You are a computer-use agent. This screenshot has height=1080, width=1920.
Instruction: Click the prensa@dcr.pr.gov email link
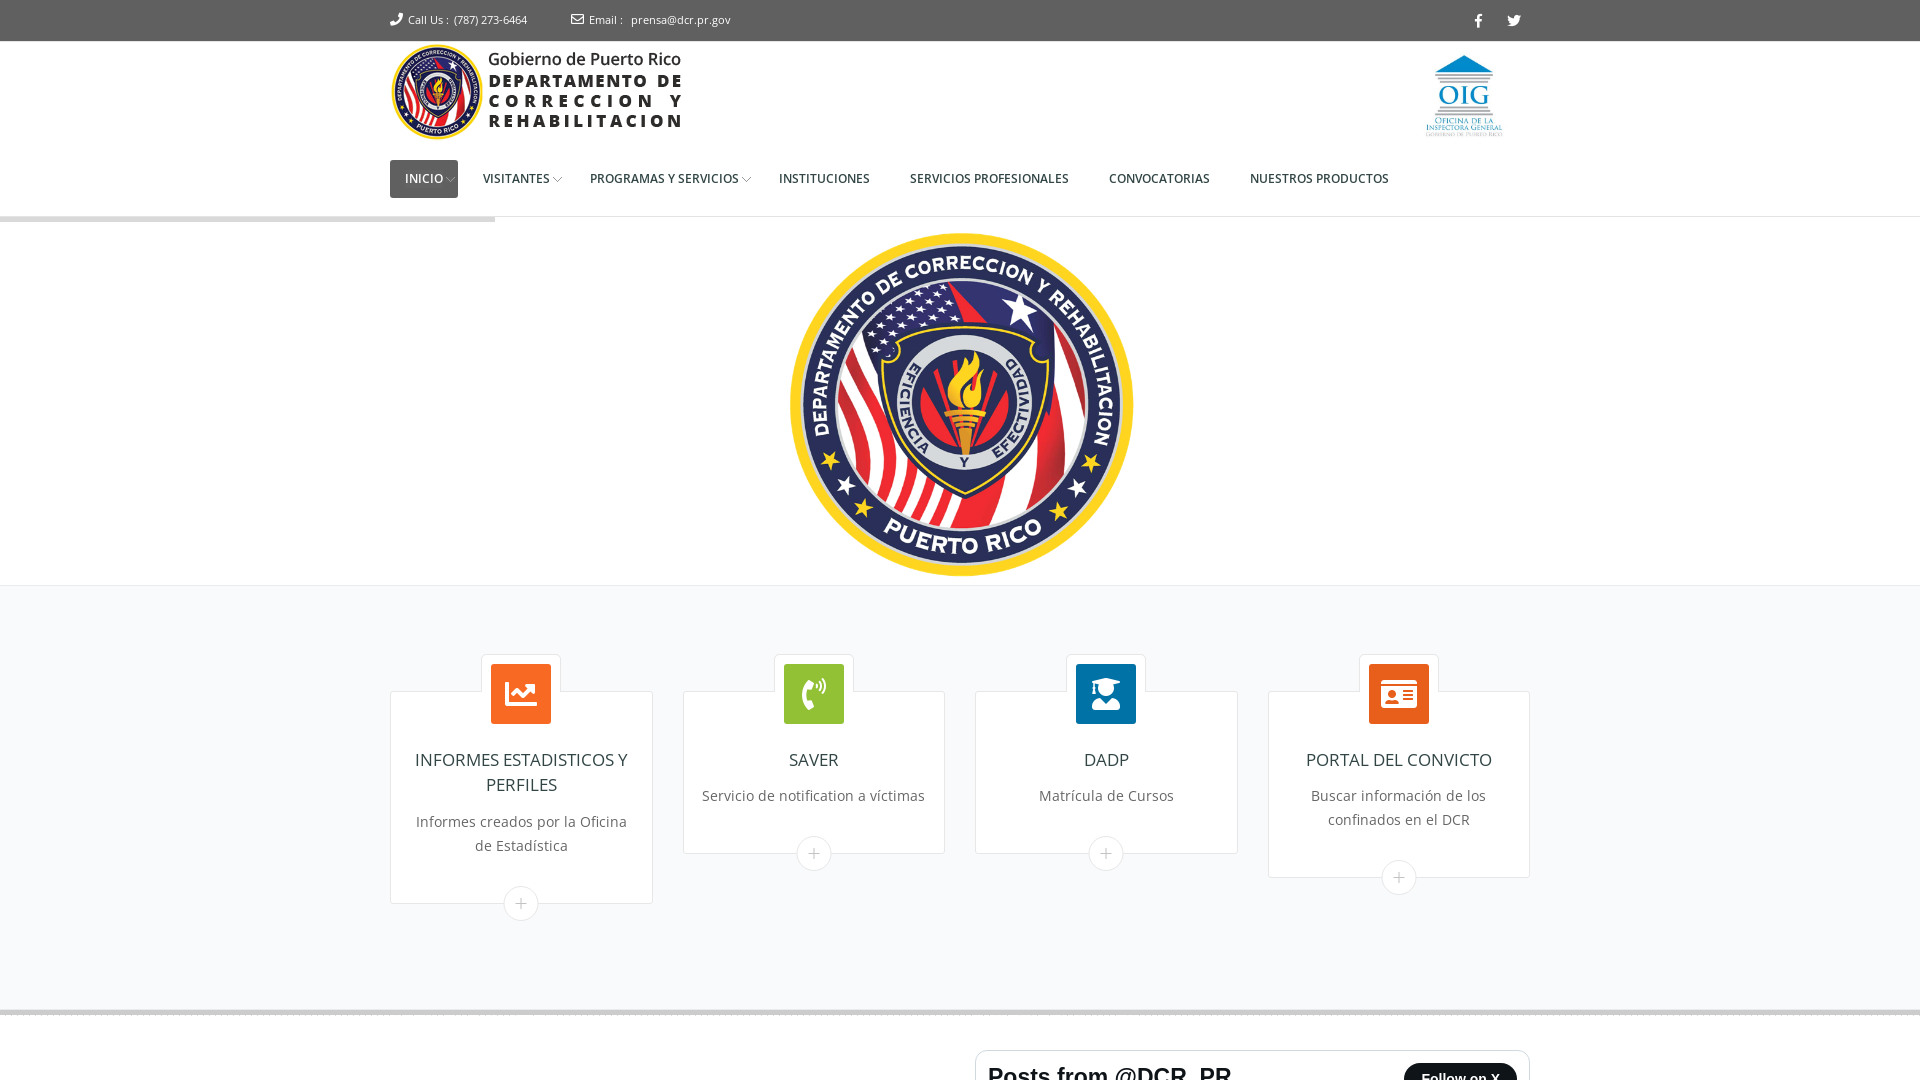pyautogui.click(x=680, y=20)
